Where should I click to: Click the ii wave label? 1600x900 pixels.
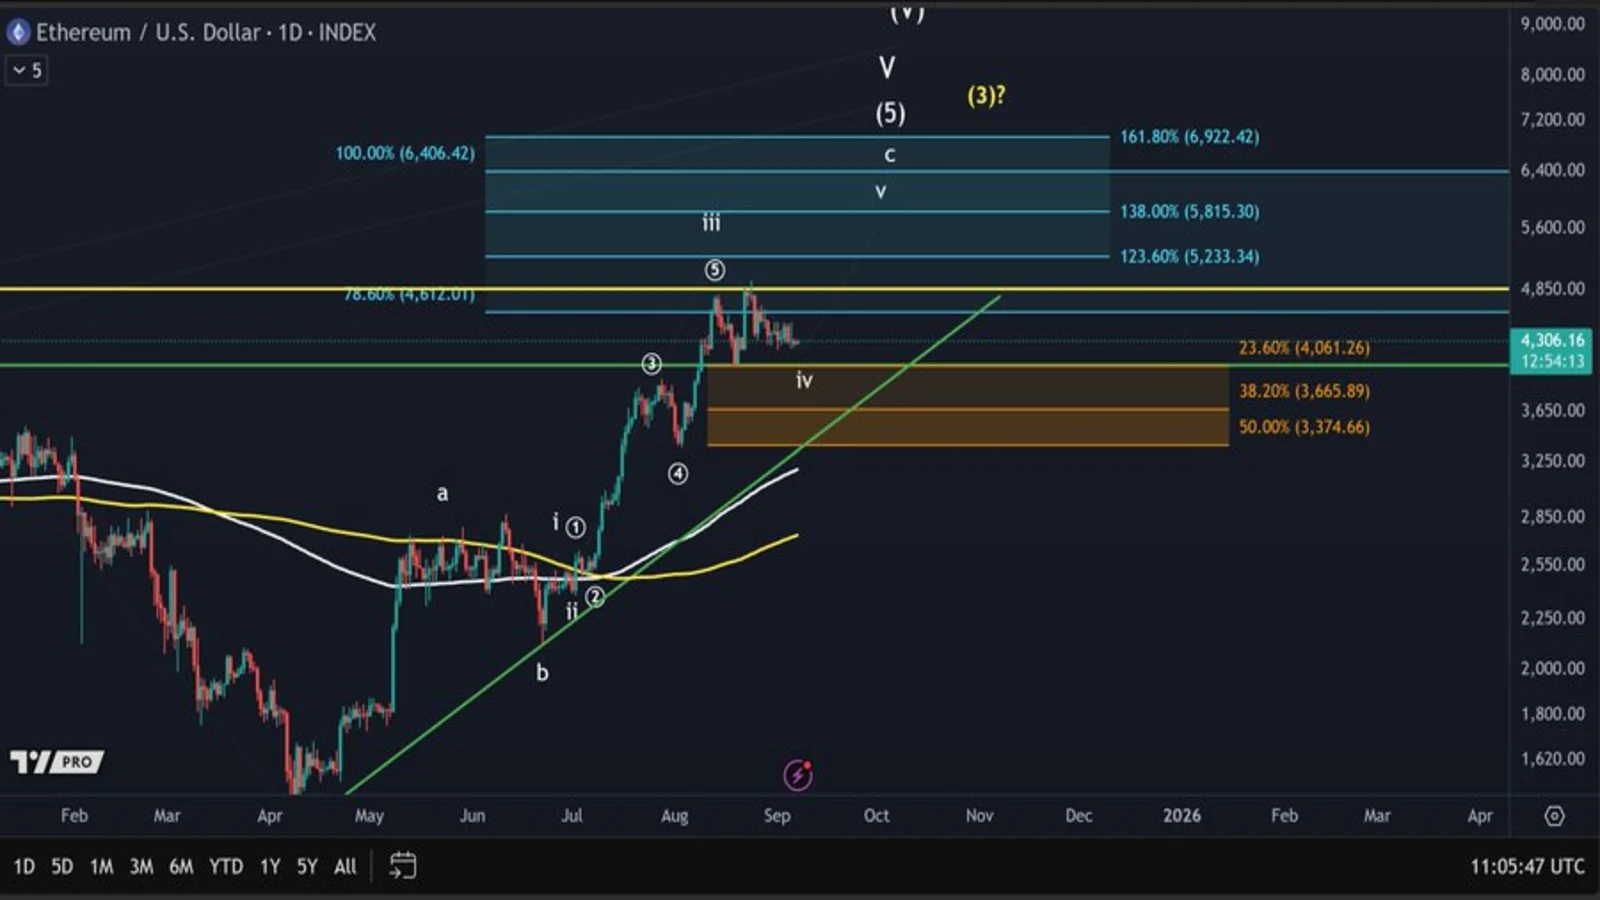(572, 611)
